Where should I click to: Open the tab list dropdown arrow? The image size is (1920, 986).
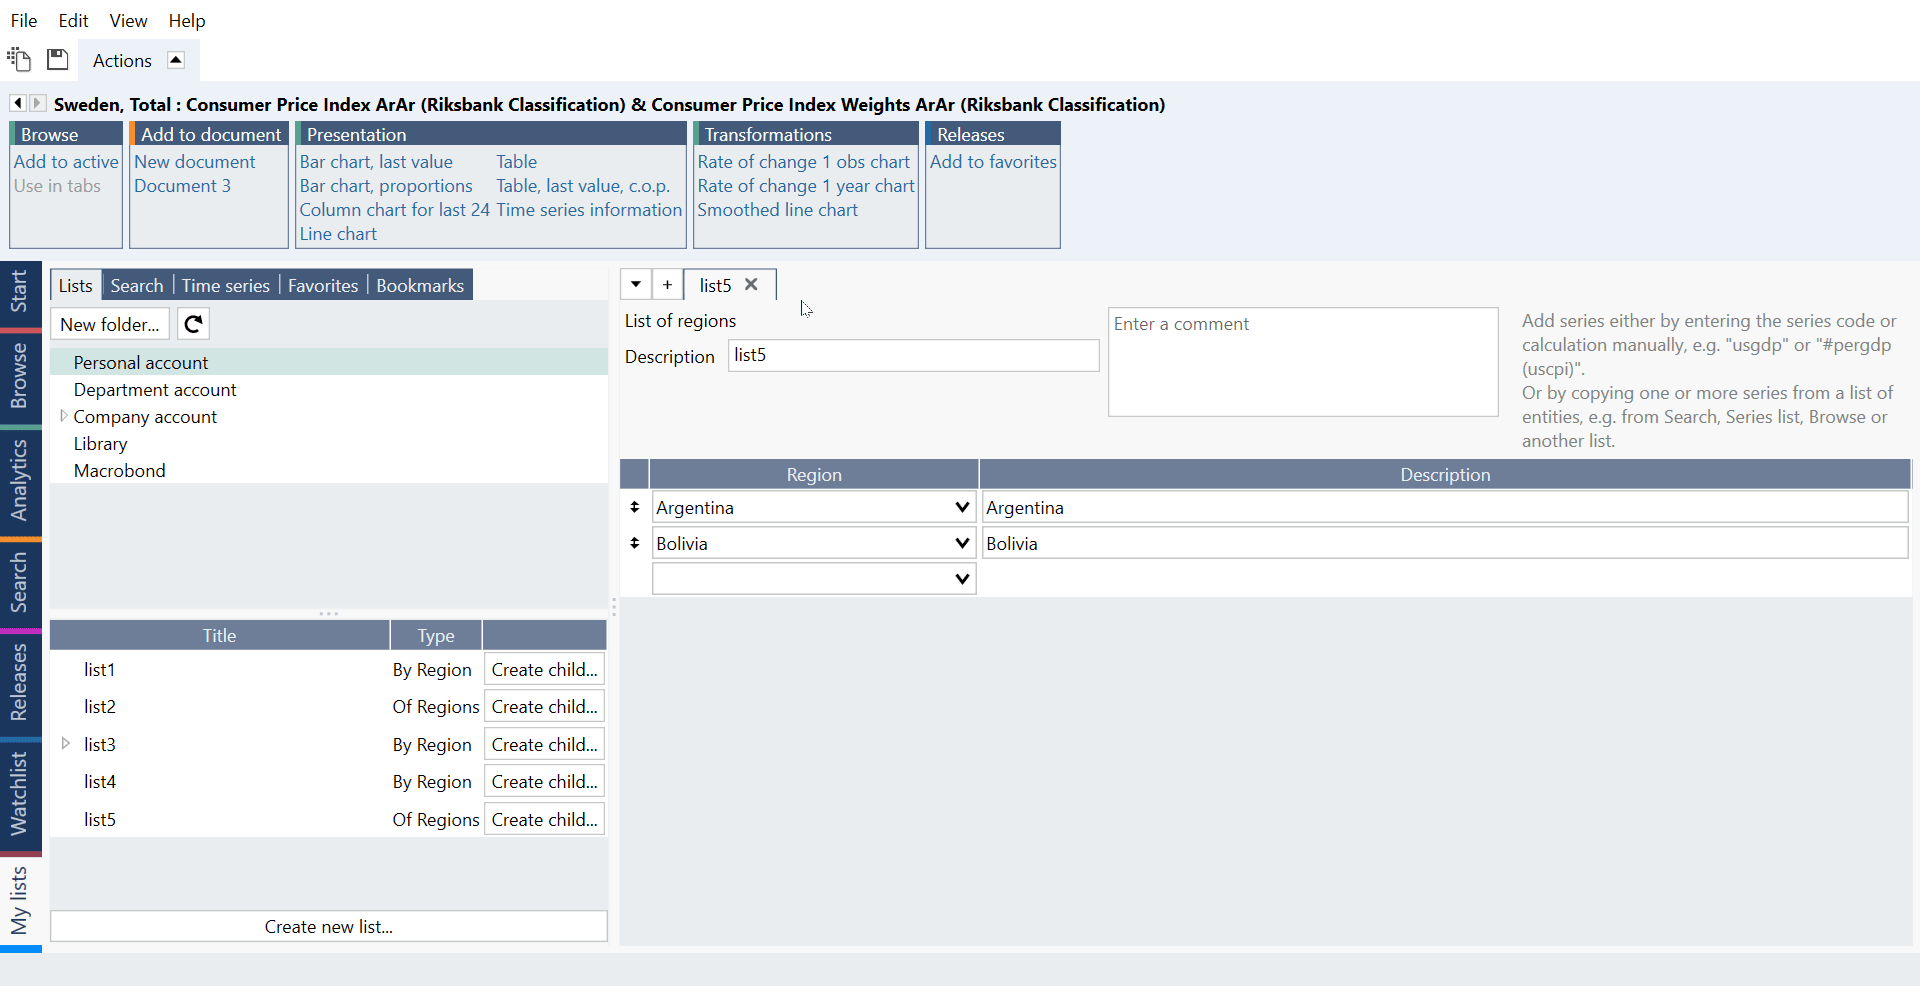(x=636, y=285)
